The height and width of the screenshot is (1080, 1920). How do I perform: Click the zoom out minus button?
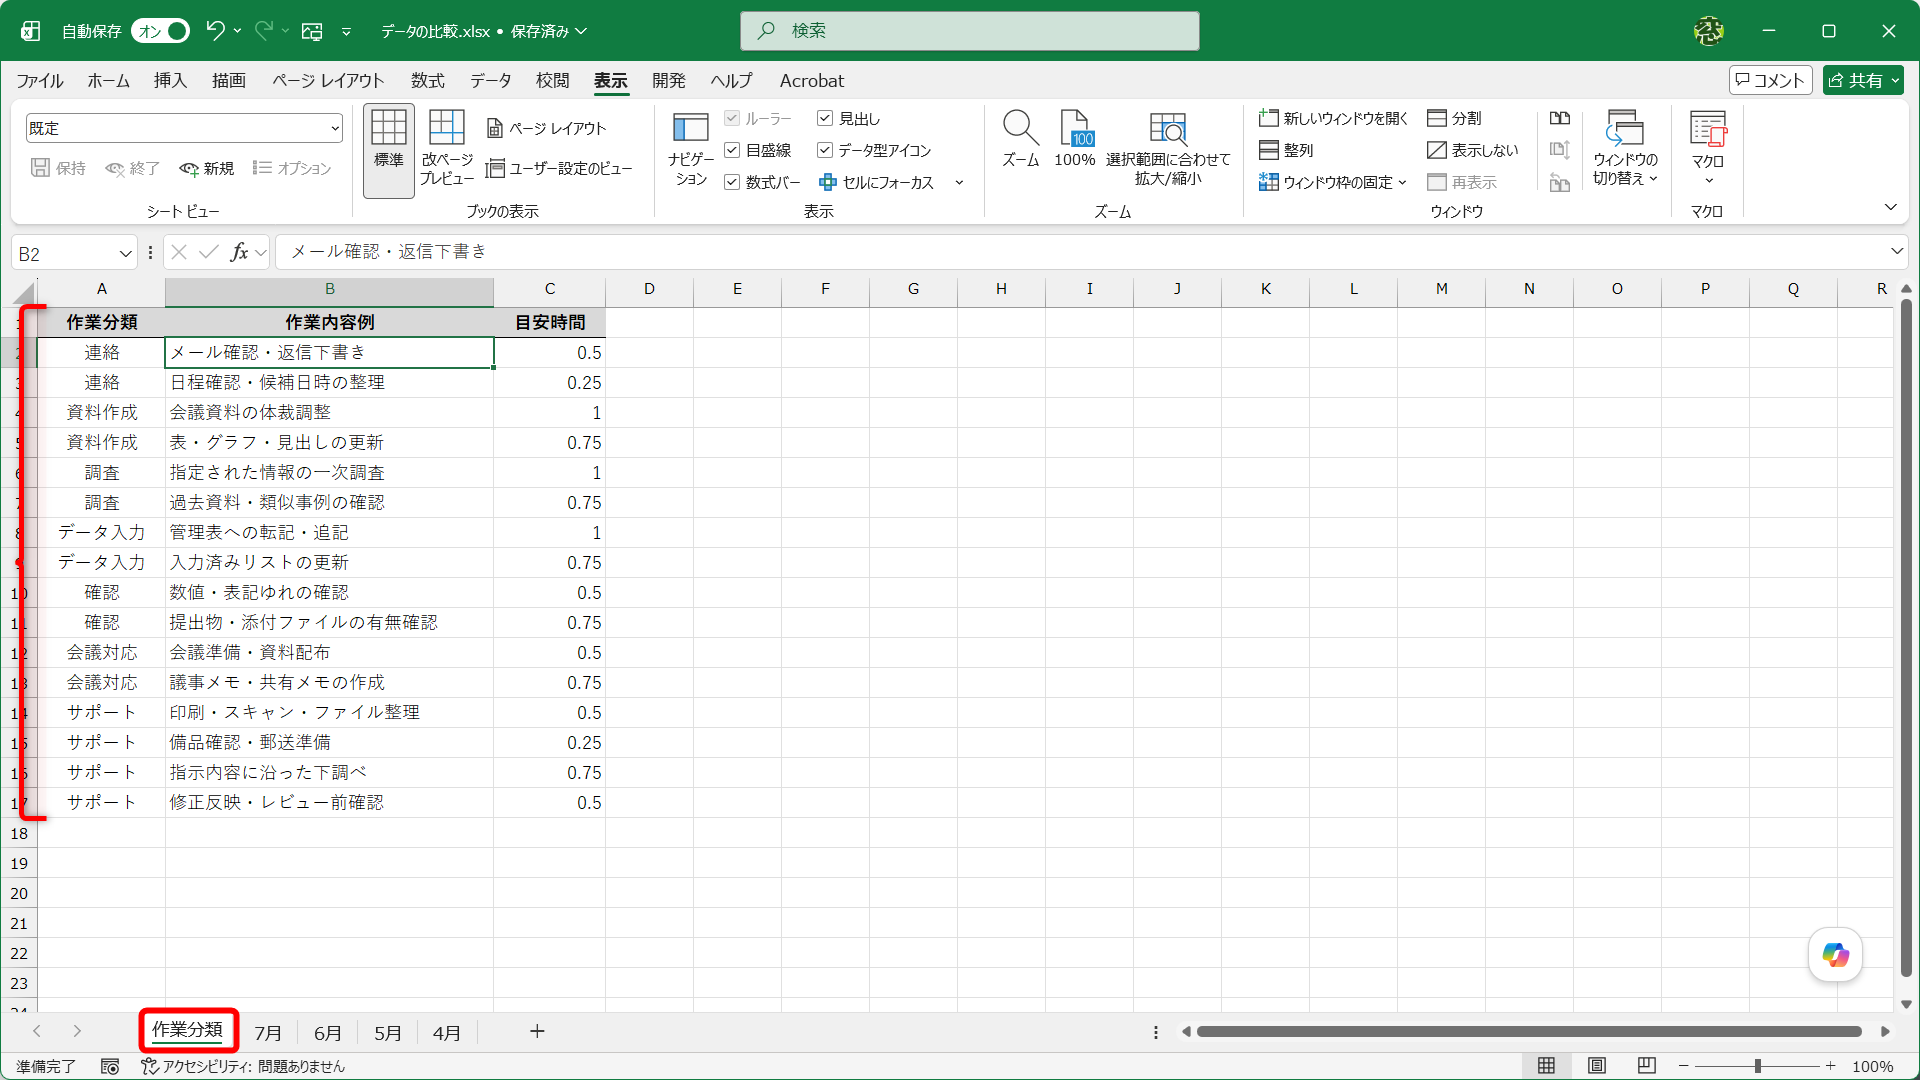pyautogui.click(x=1684, y=1066)
